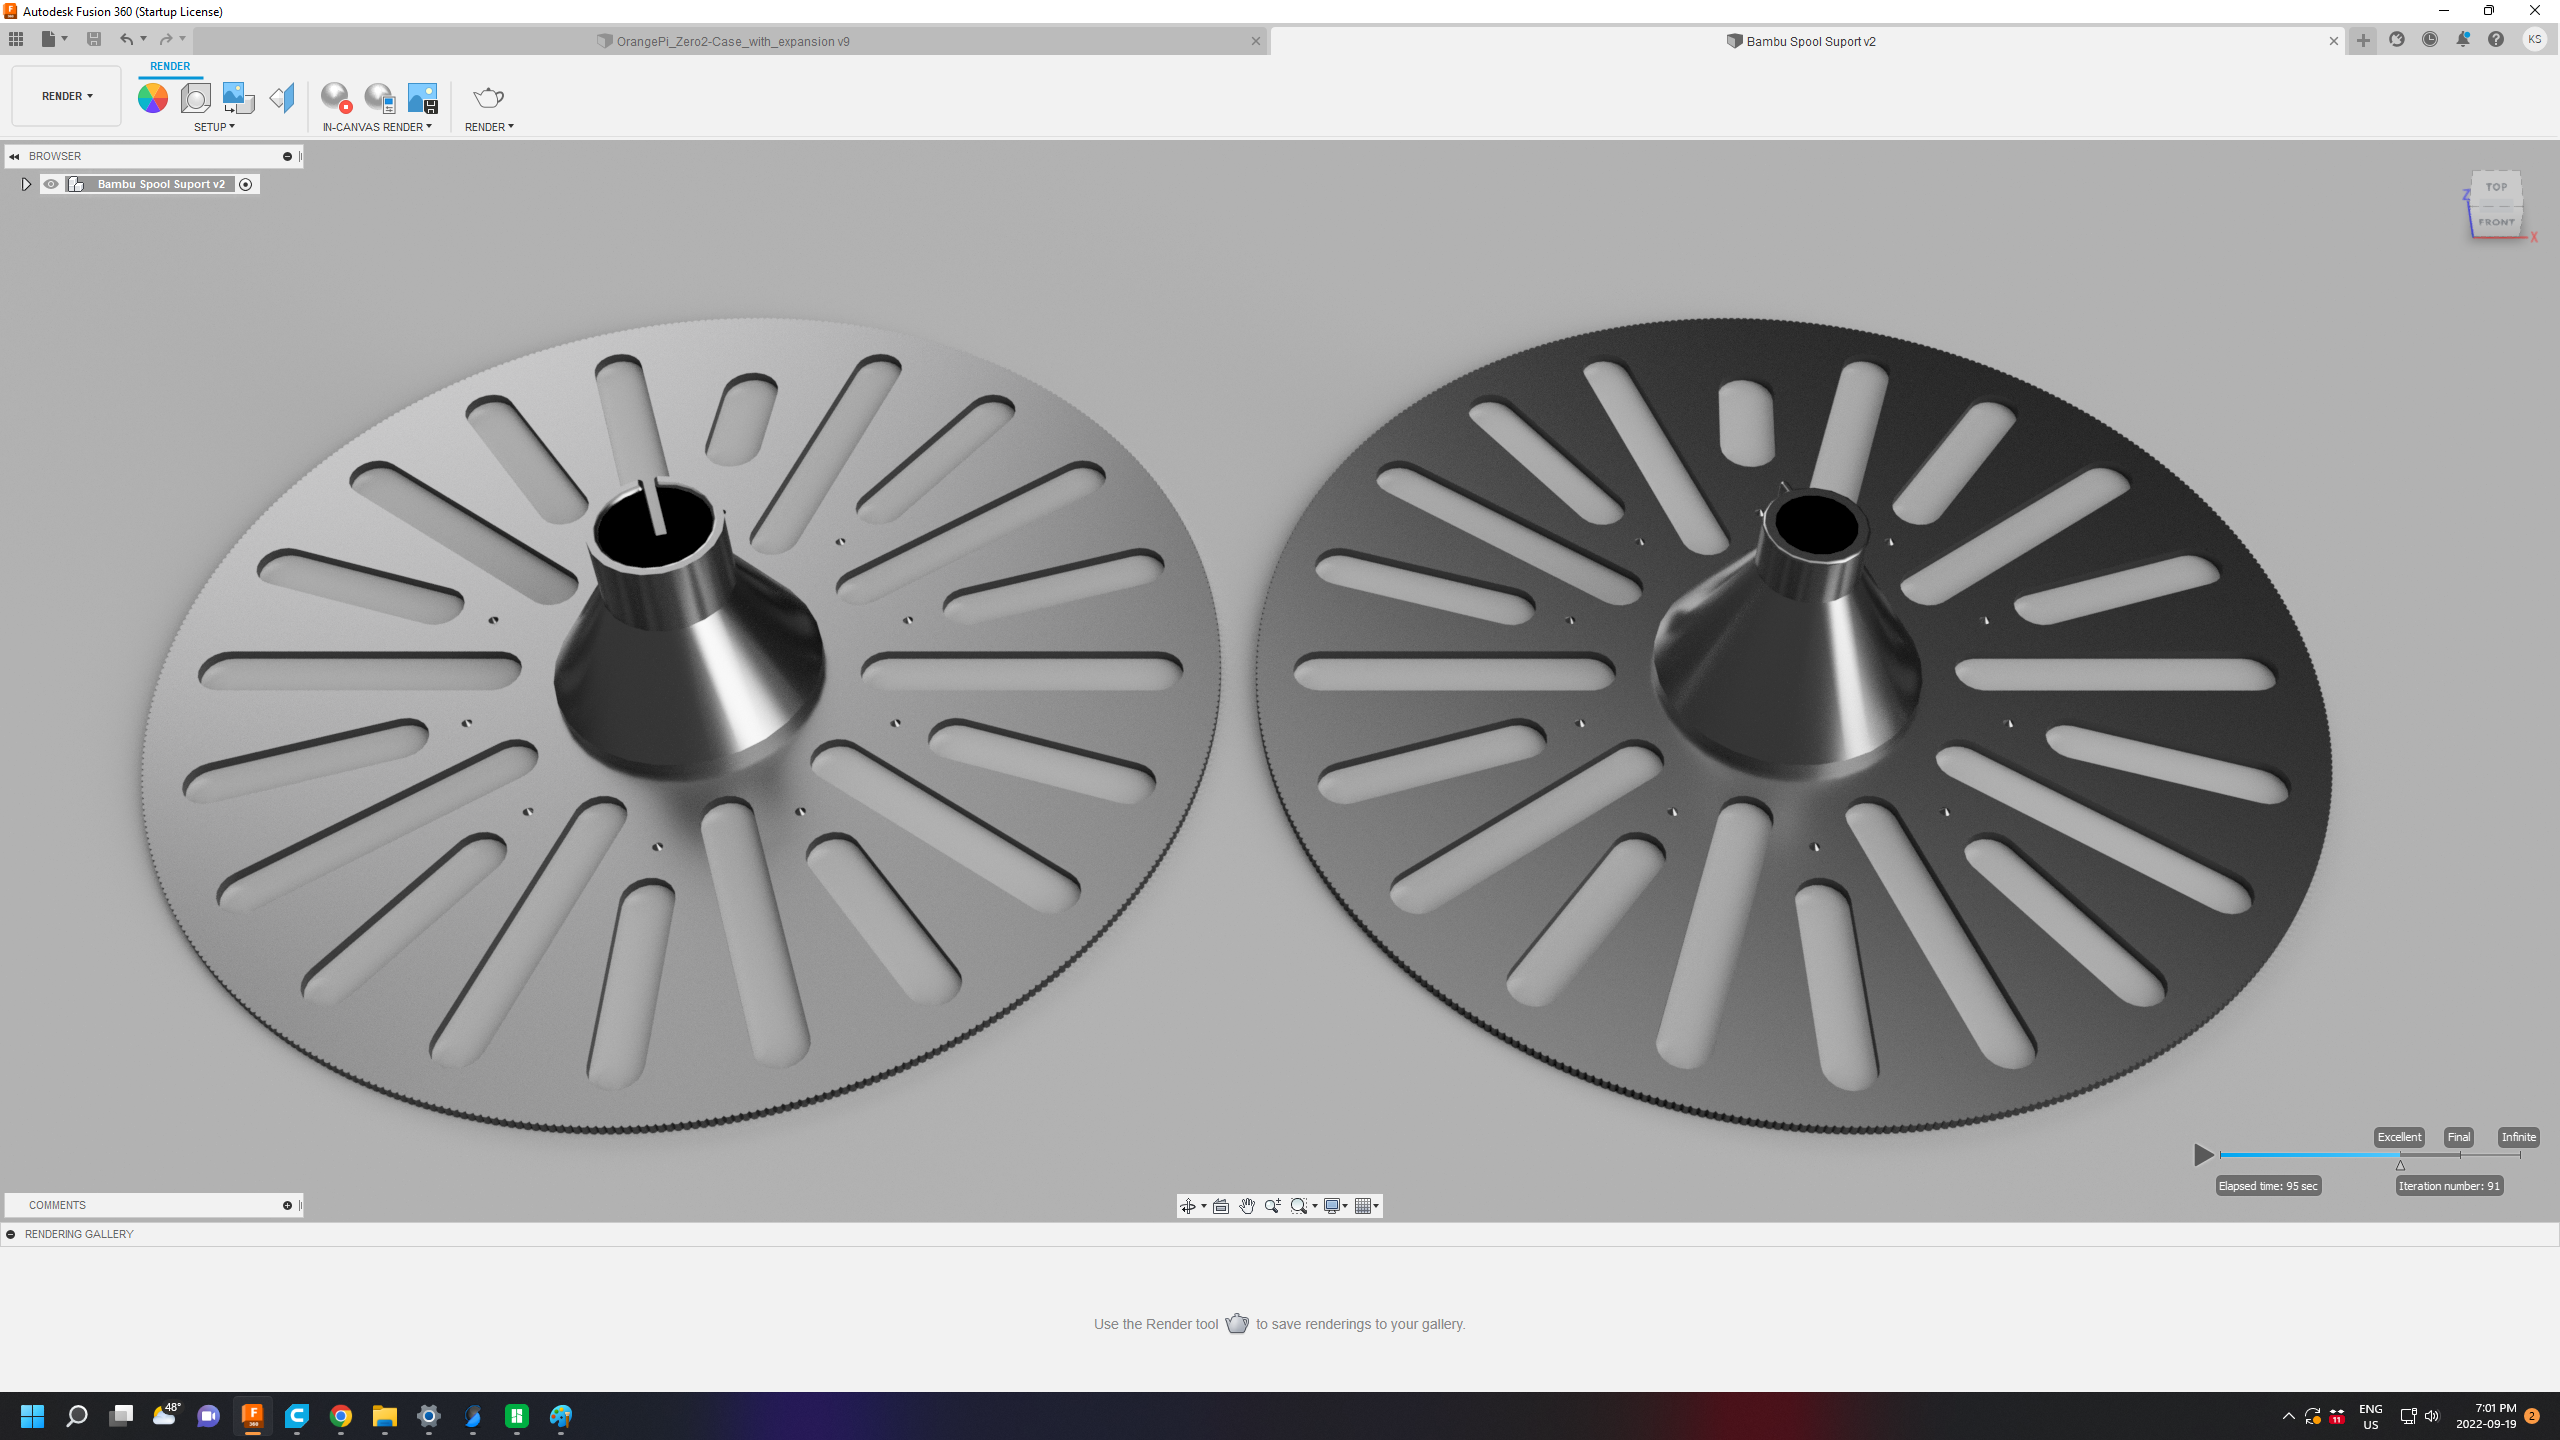Set render quality to Final
Image resolution: width=2560 pixels, height=1440 pixels.
[x=2458, y=1137]
